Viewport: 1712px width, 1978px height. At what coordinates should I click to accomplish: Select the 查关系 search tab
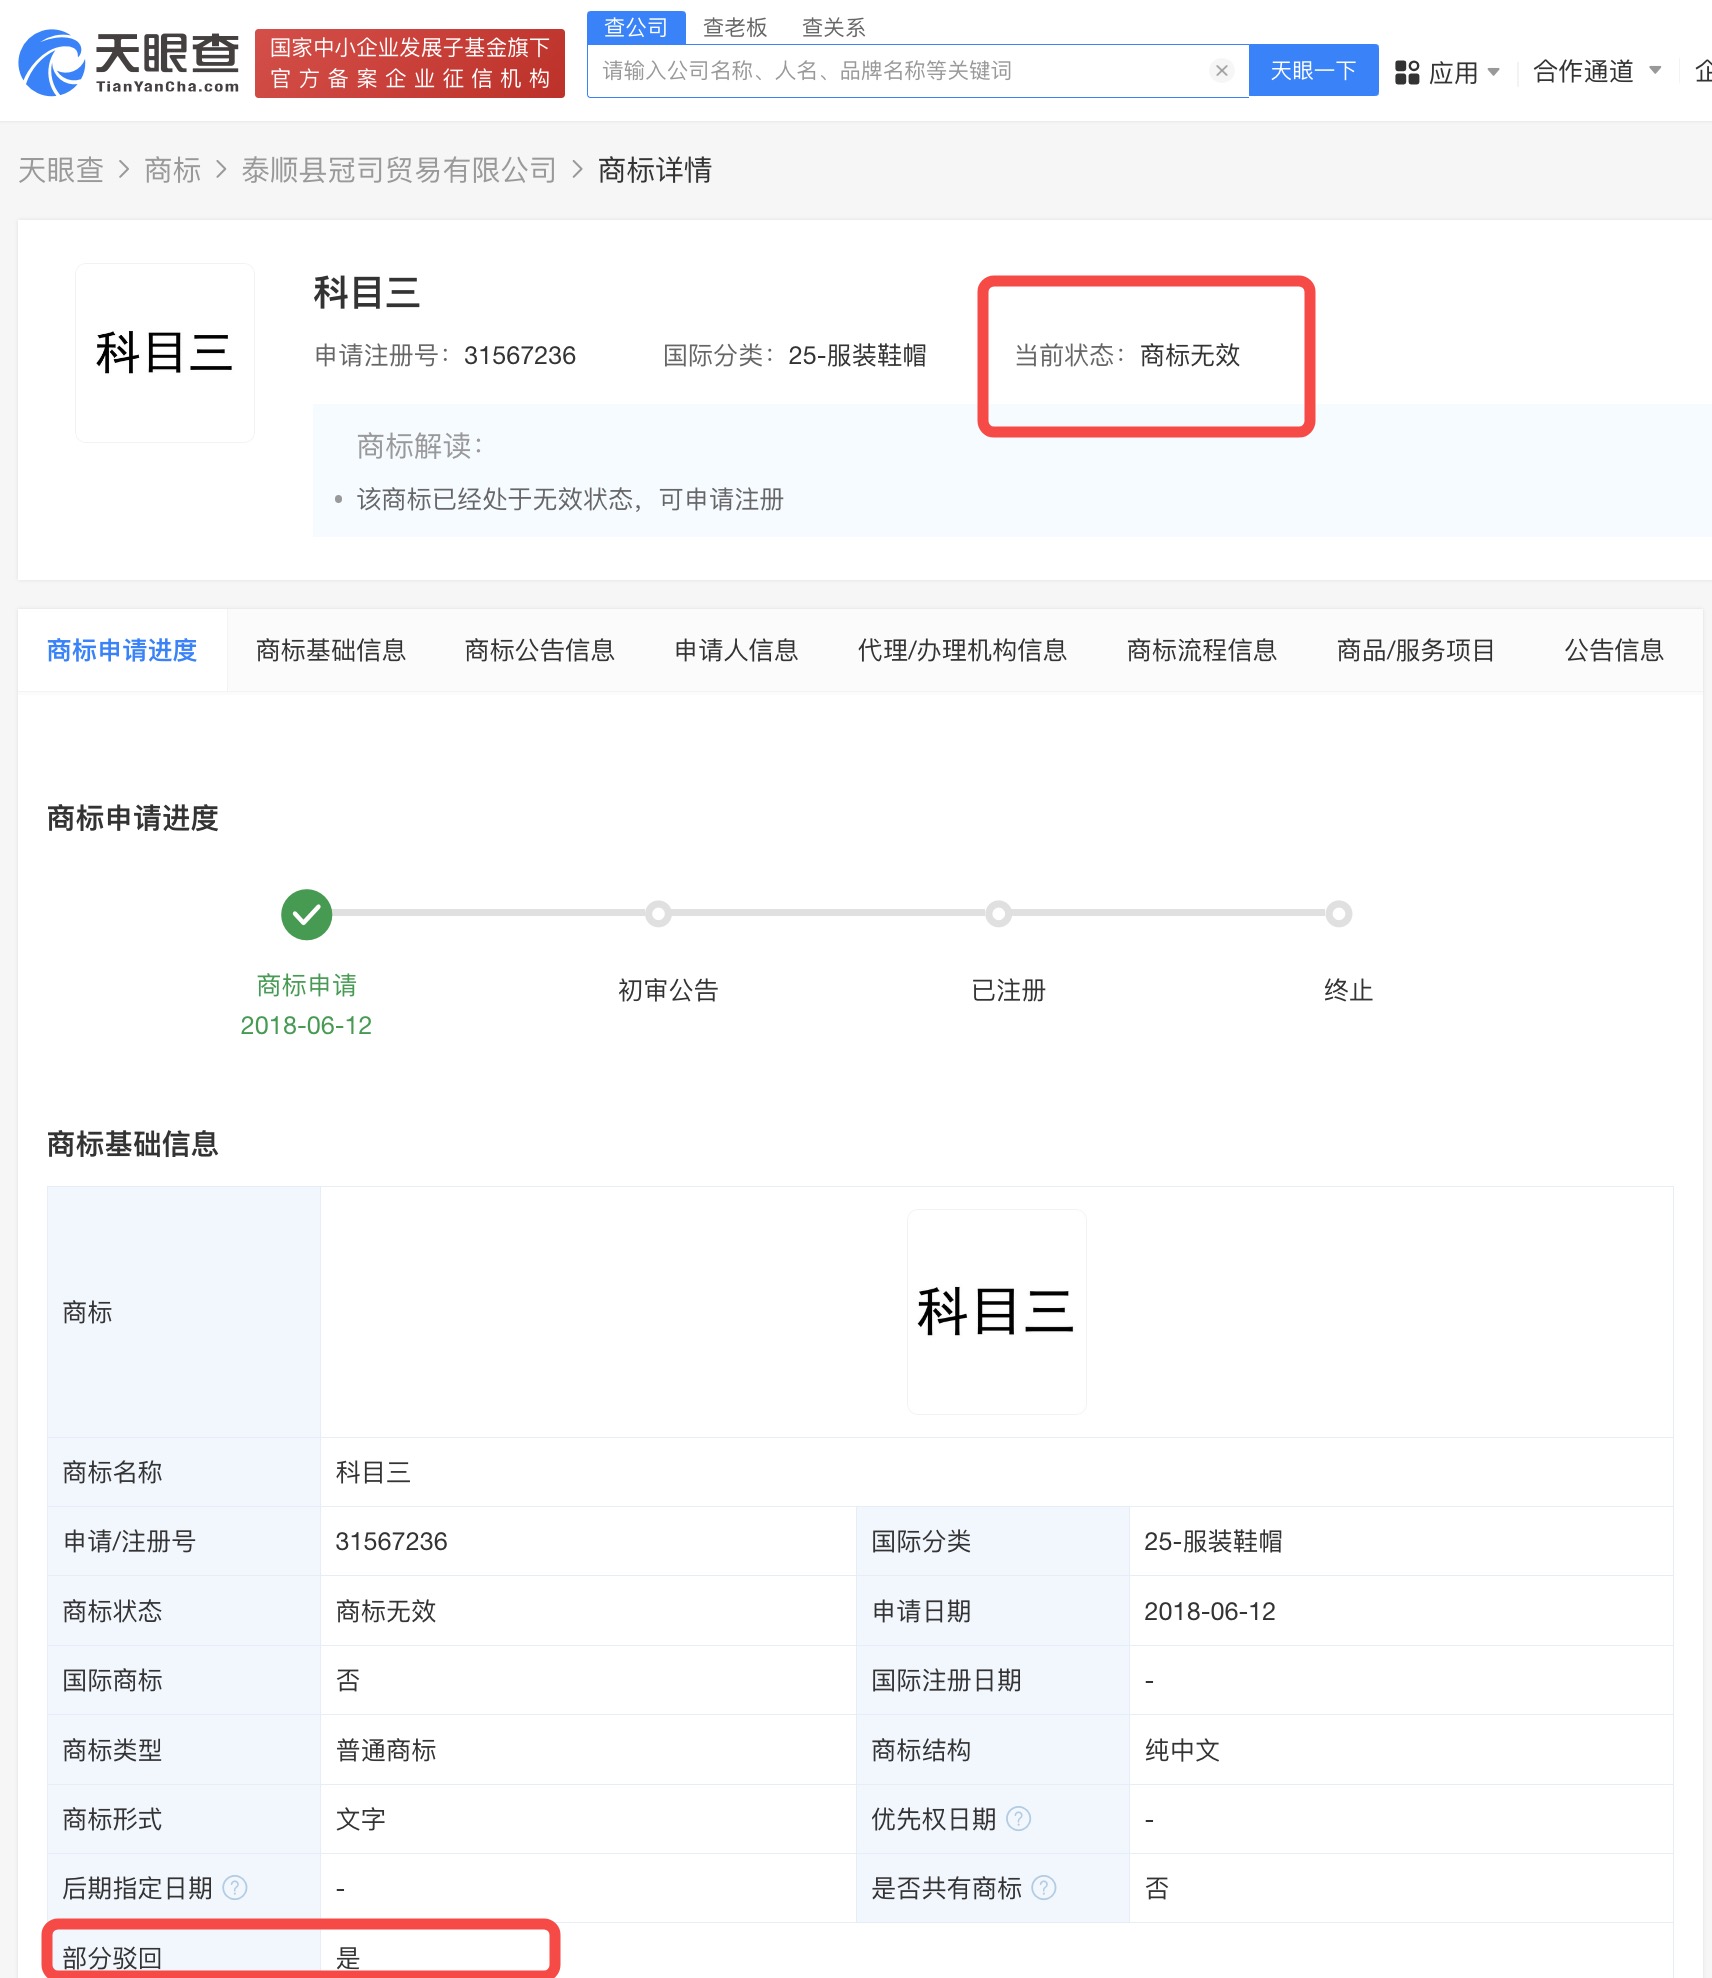[833, 27]
